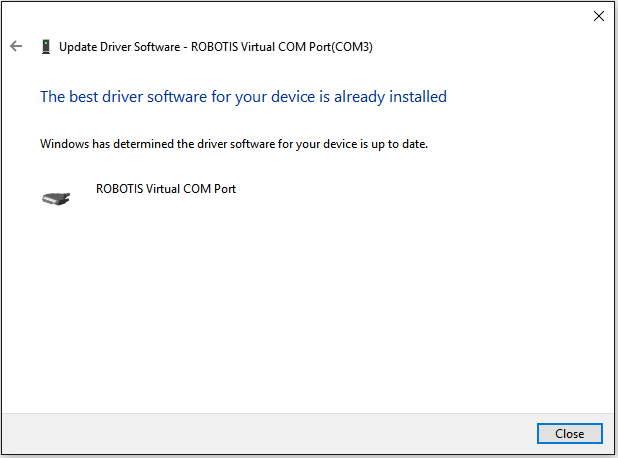
Task: Click the blue "already installed" heading
Action: click(243, 97)
